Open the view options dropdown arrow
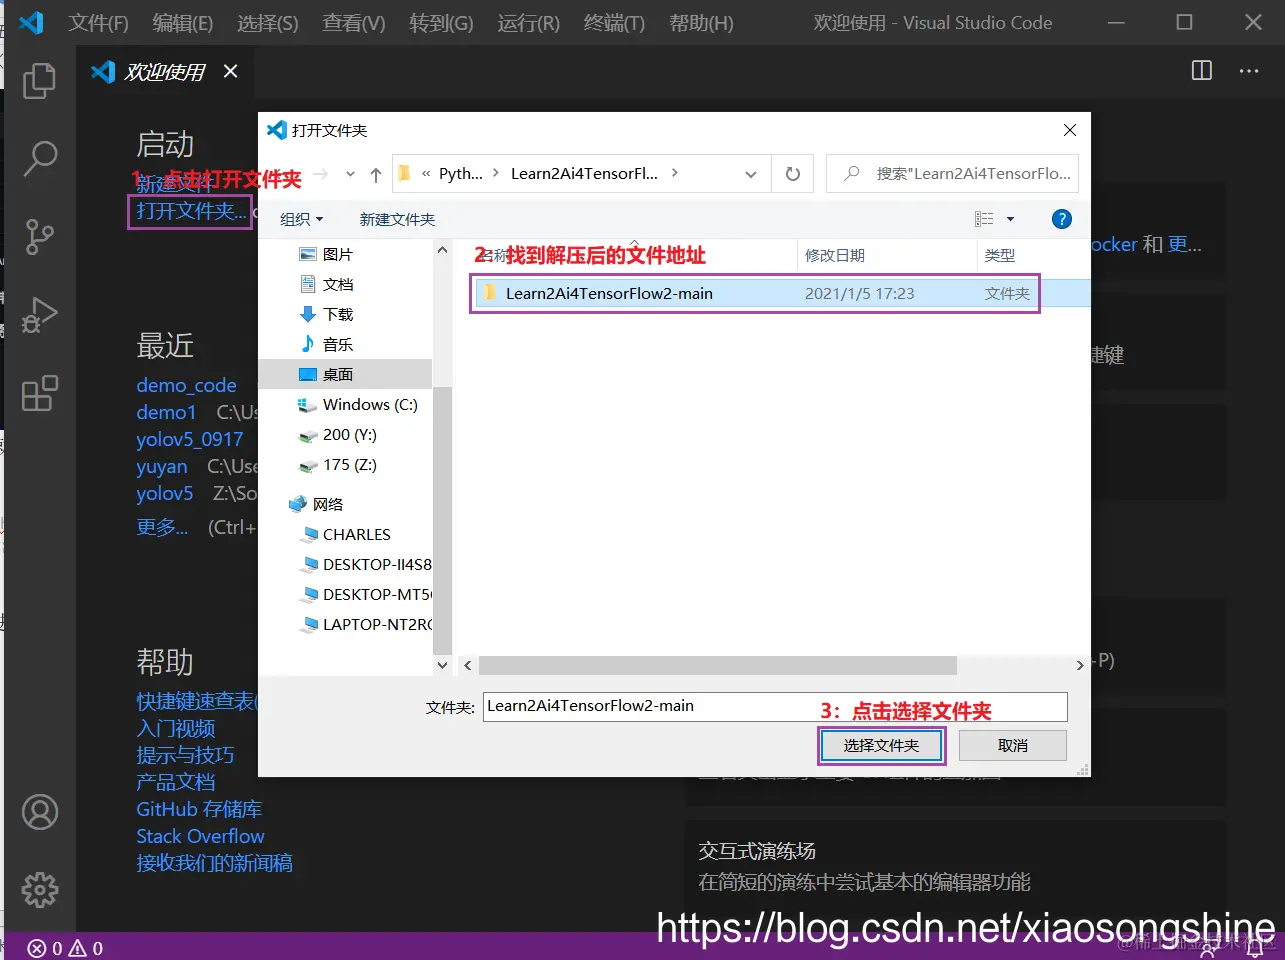 pos(1010,219)
